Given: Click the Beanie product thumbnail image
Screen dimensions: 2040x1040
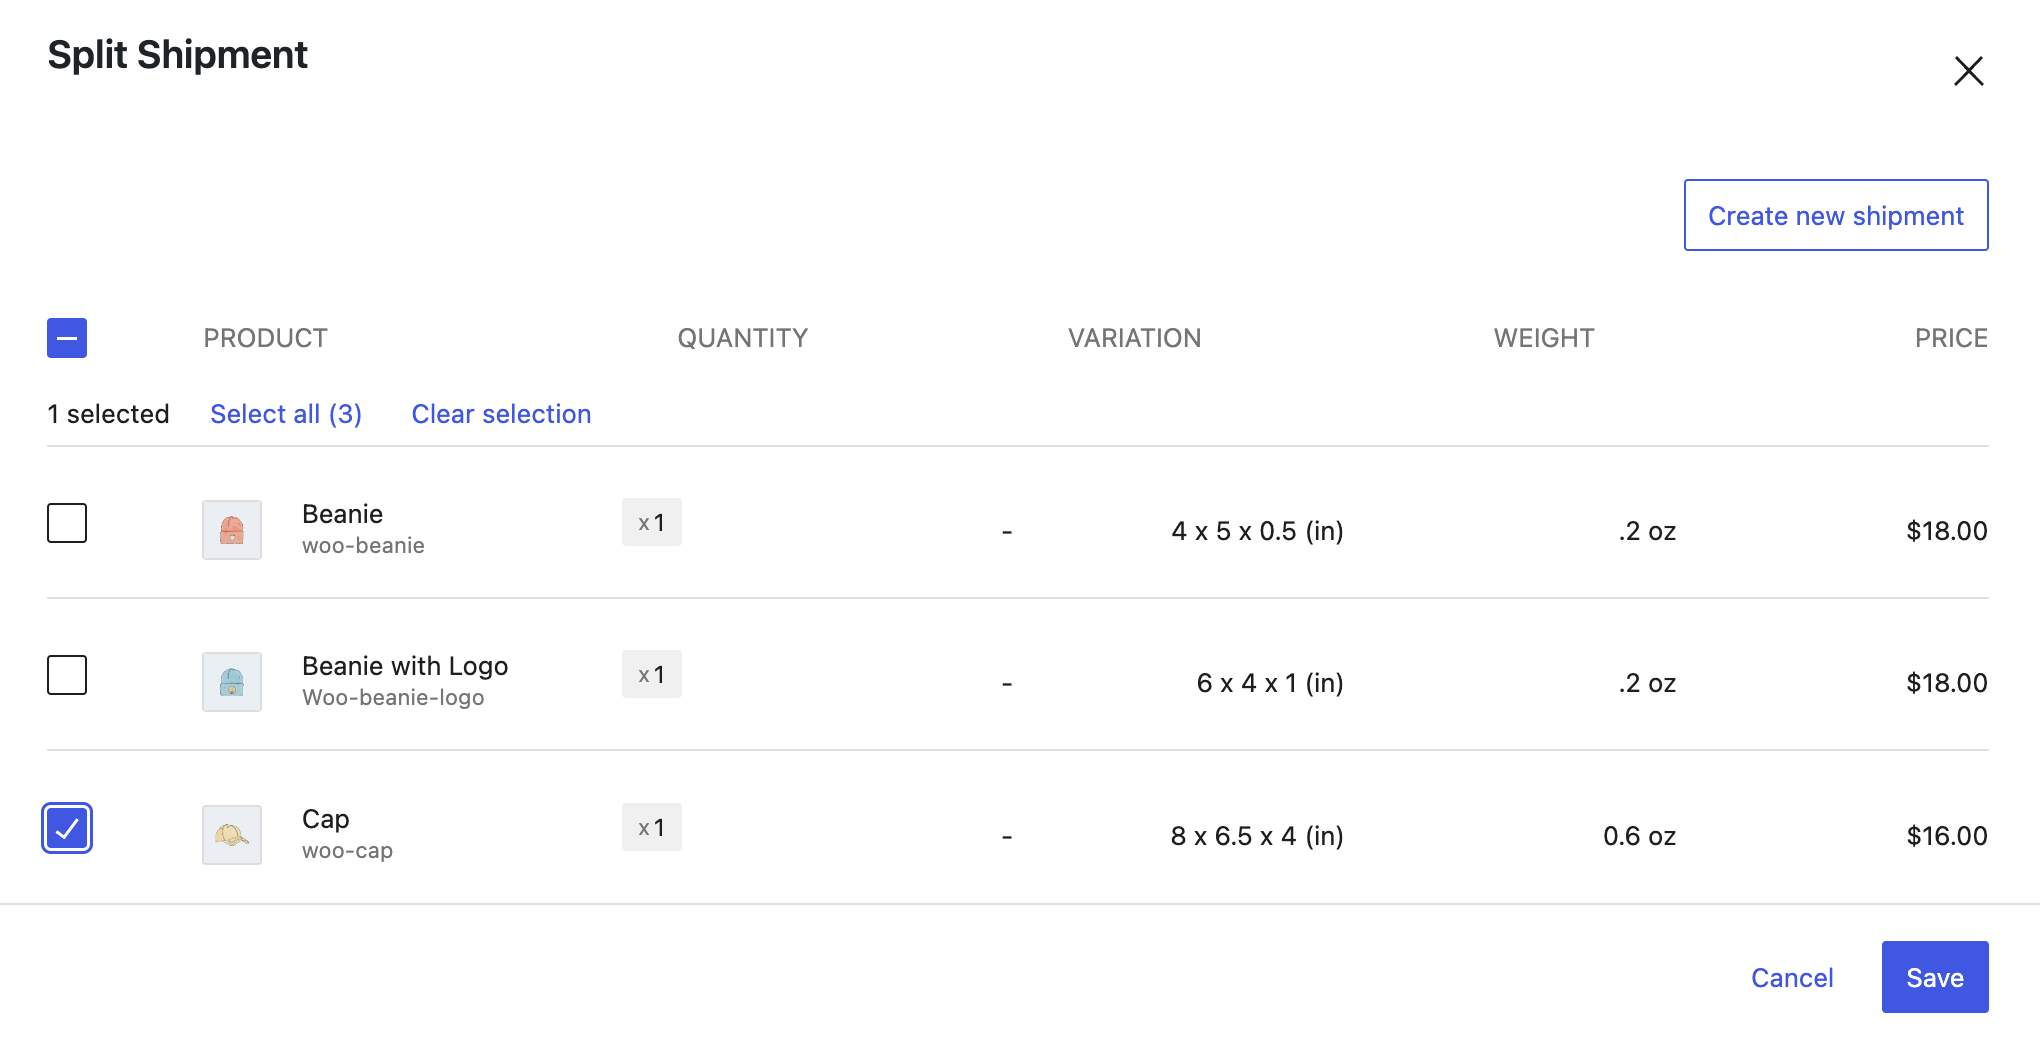Looking at the screenshot, I should click(x=231, y=530).
